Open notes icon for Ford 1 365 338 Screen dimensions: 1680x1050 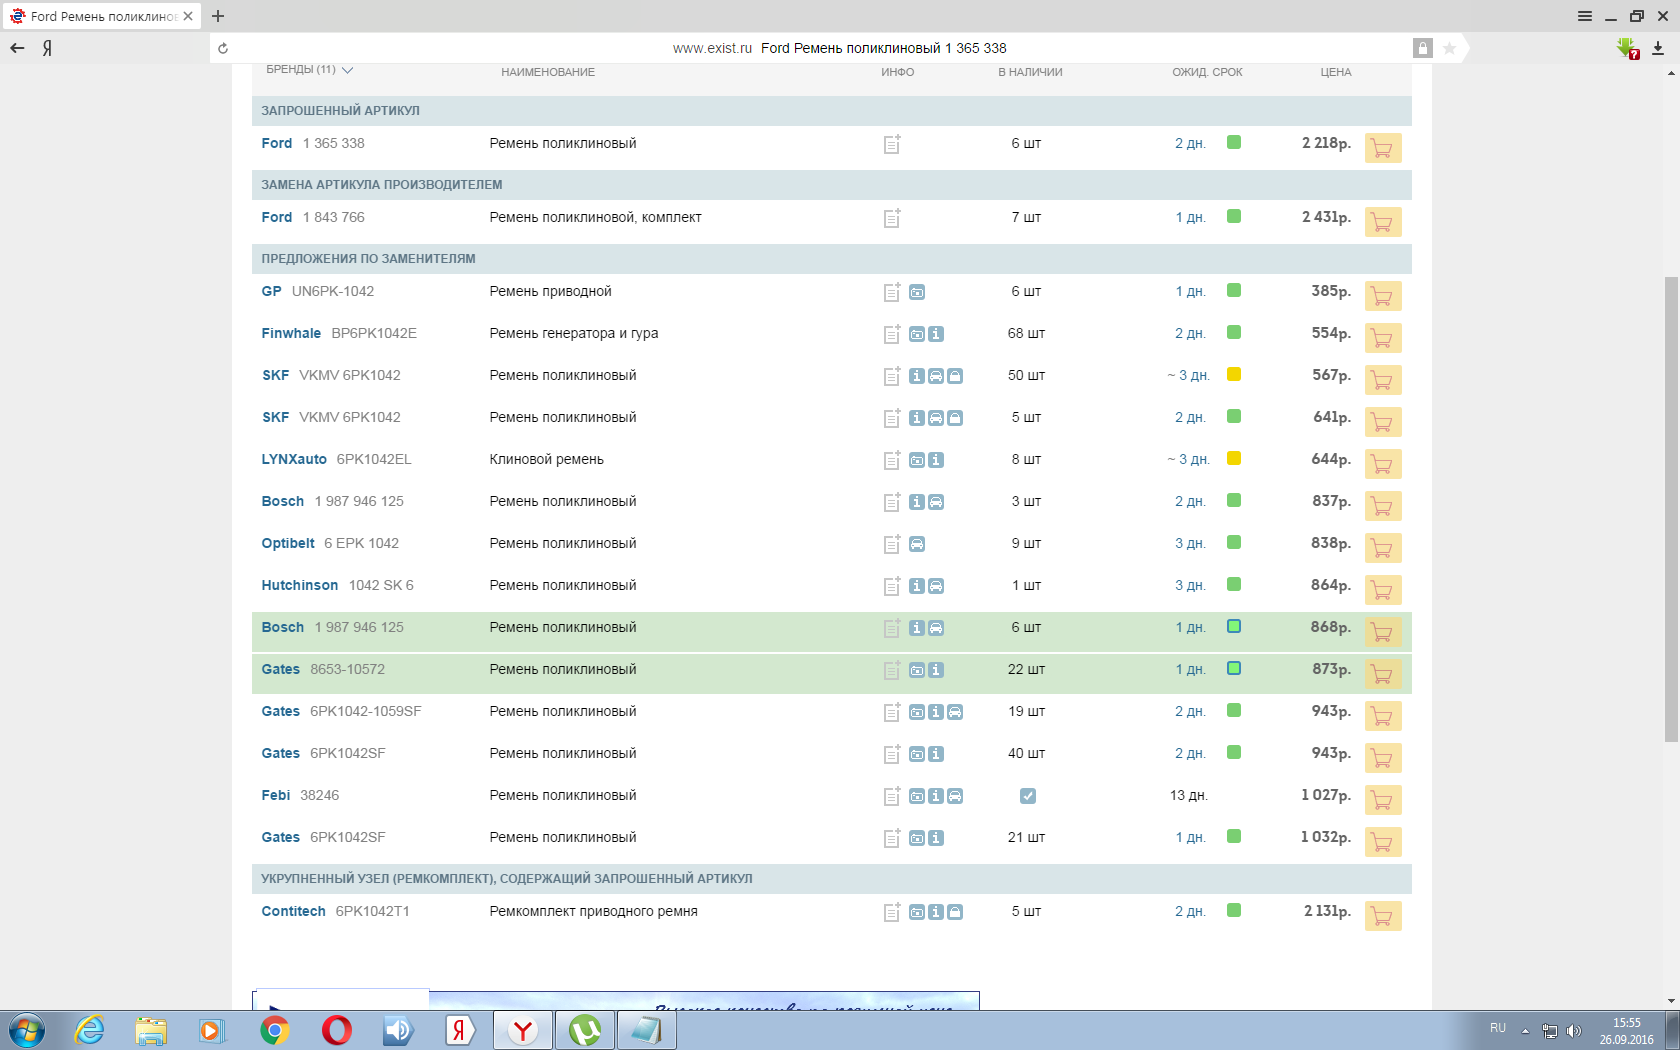(892, 144)
